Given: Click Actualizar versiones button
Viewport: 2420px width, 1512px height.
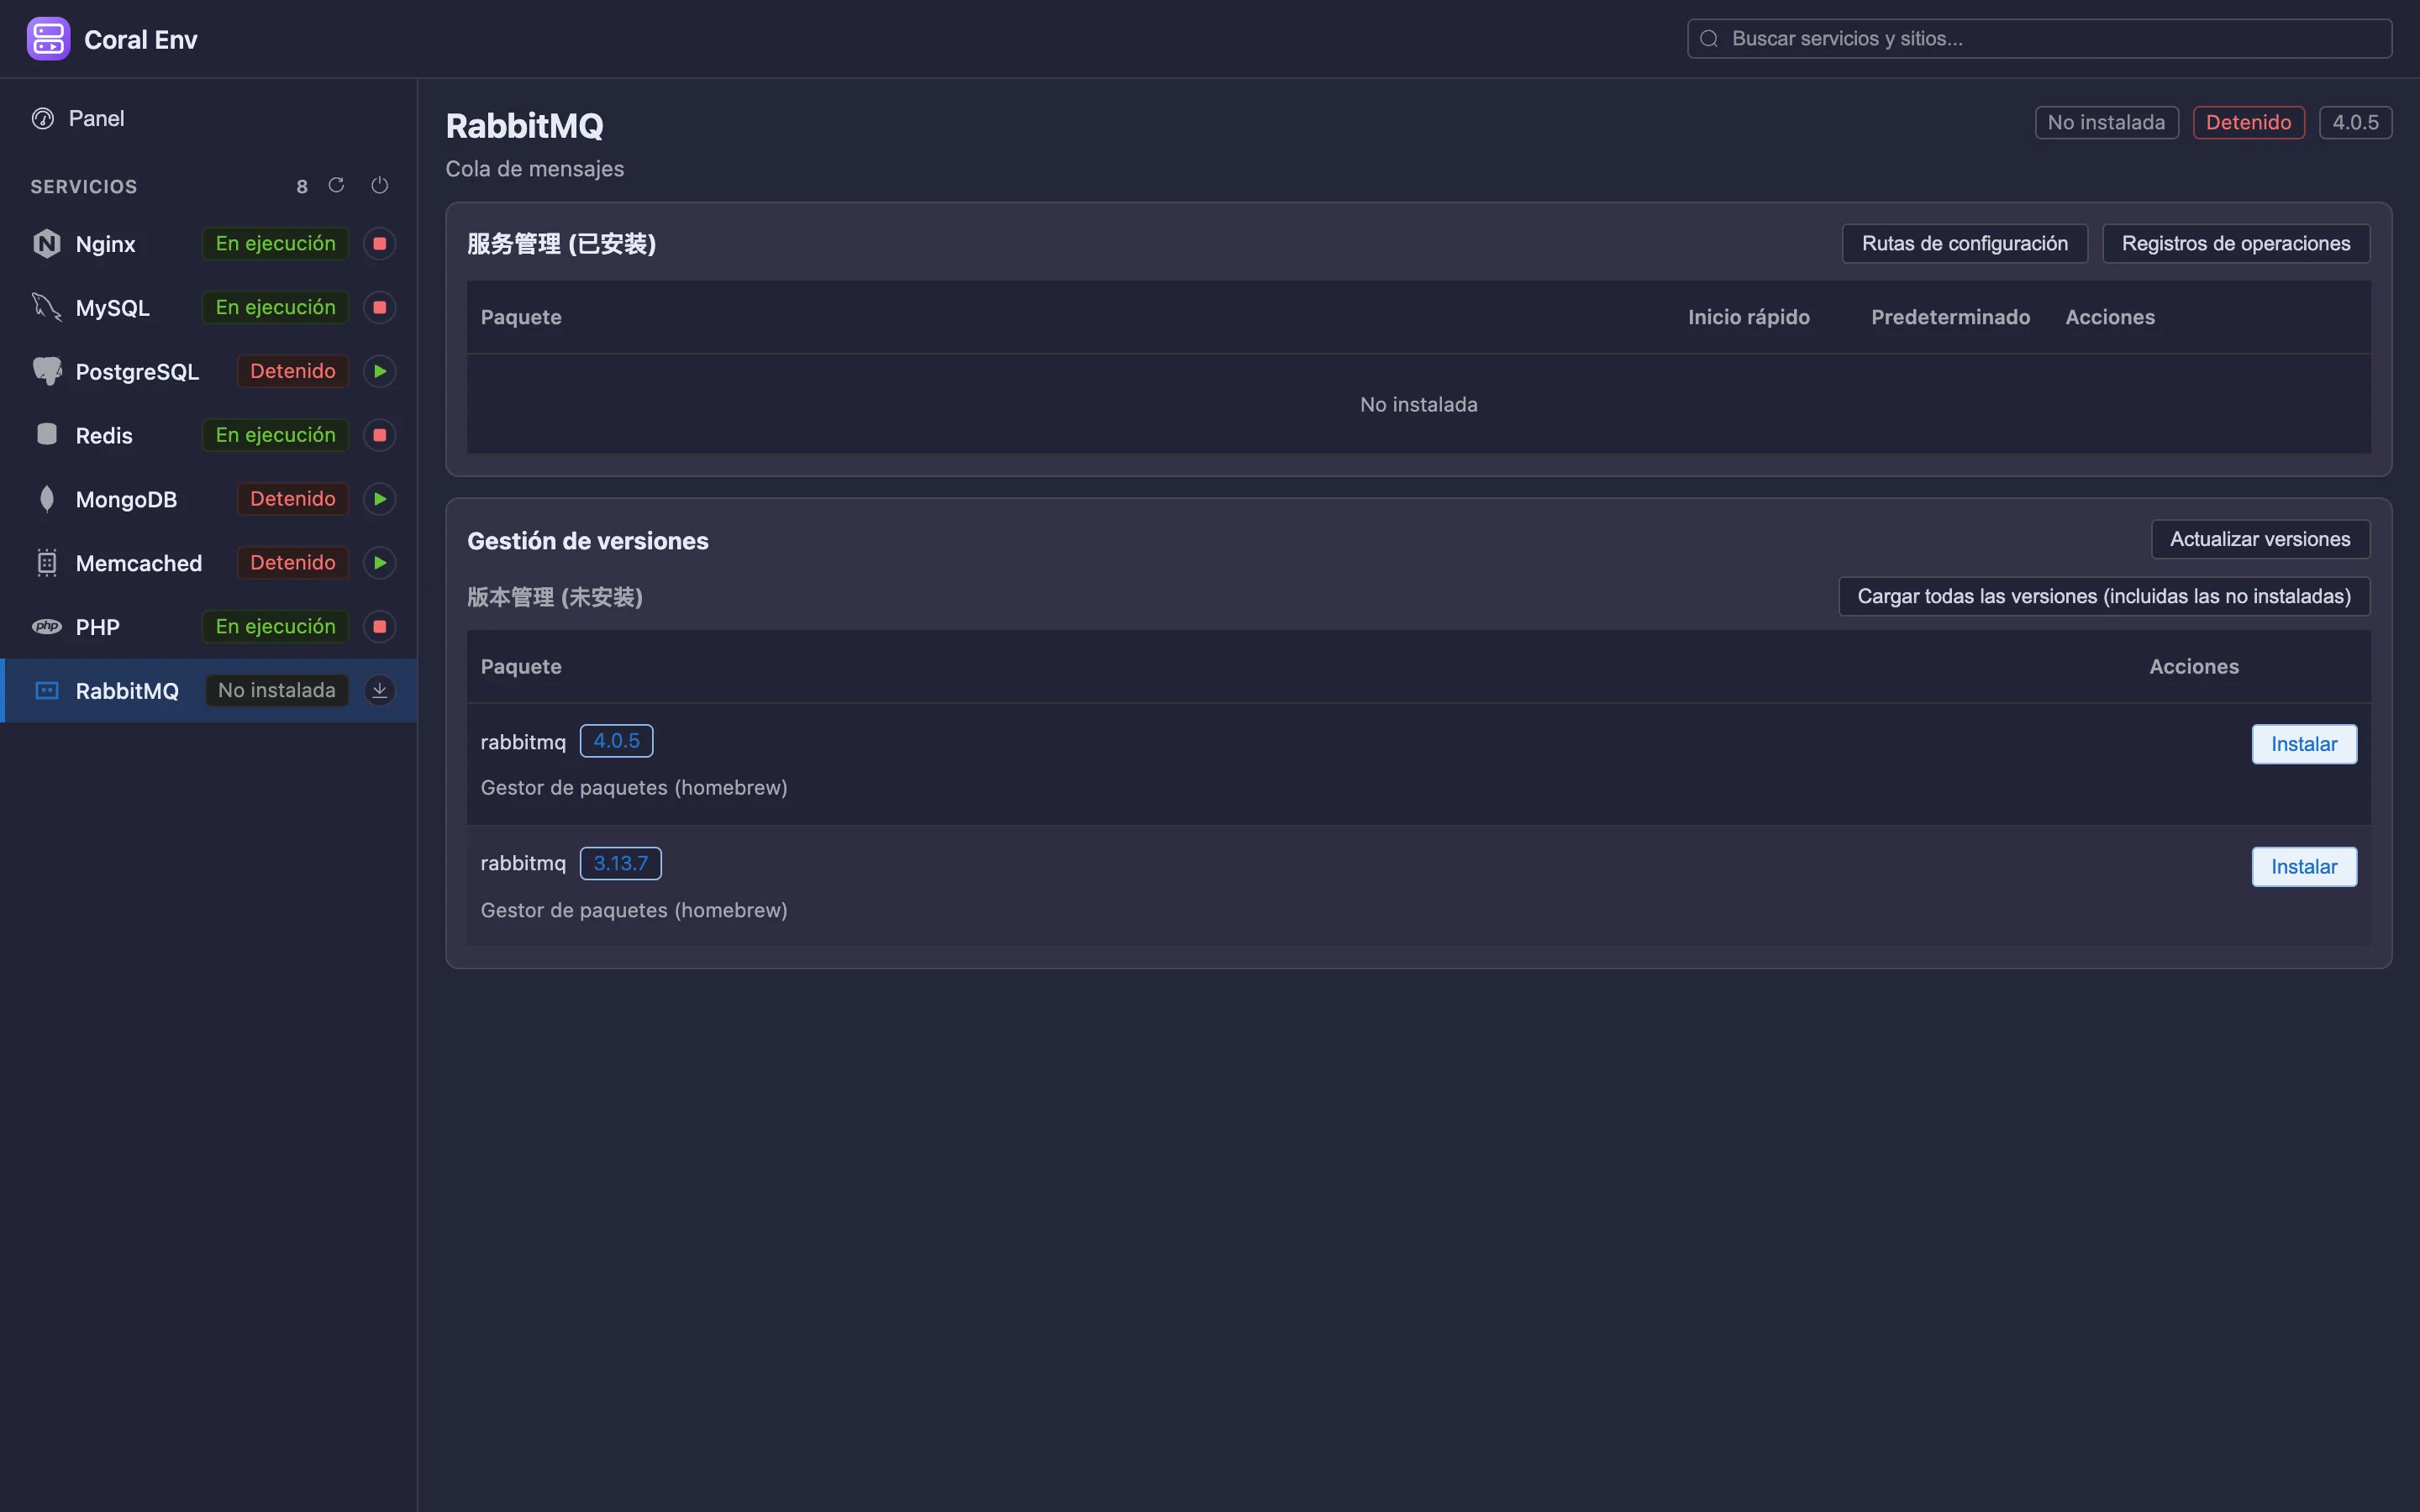Looking at the screenshot, I should 2260,539.
